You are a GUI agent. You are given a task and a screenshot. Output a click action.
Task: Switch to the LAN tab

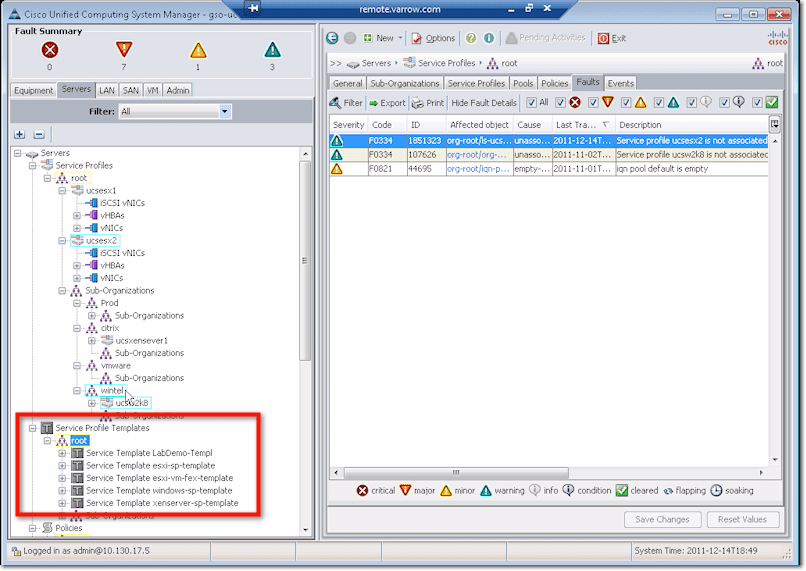(x=107, y=90)
